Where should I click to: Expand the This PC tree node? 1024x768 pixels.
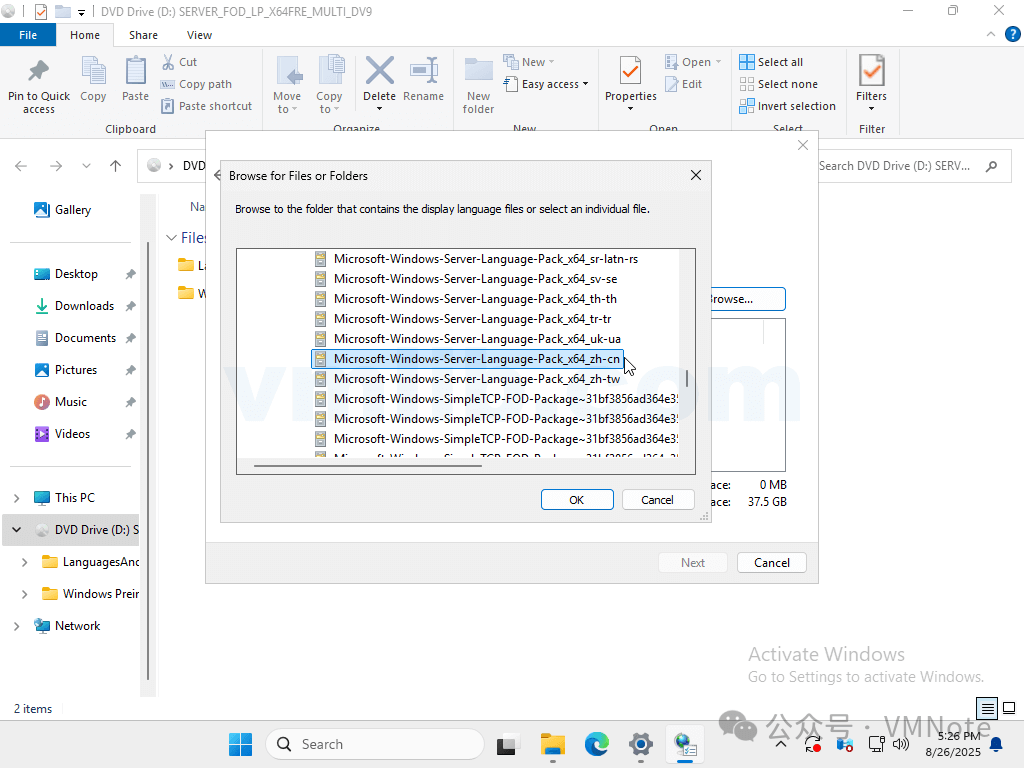pyautogui.click(x=17, y=498)
